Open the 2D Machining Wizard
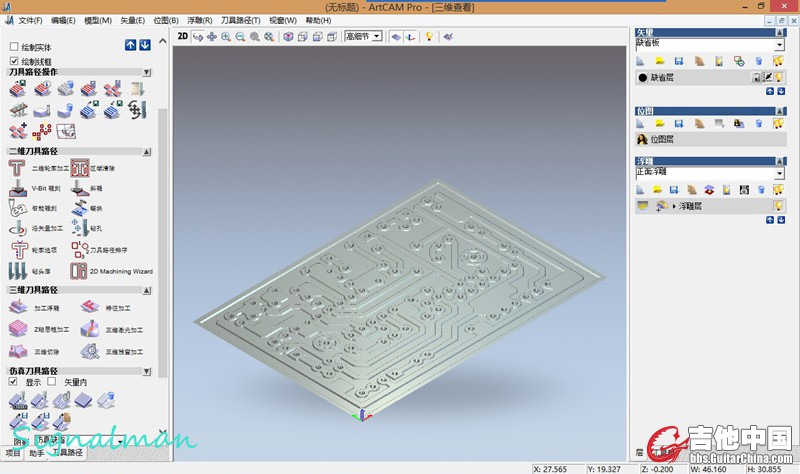Image resolution: width=800 pixels, height=474 pixels. (81, 271)
